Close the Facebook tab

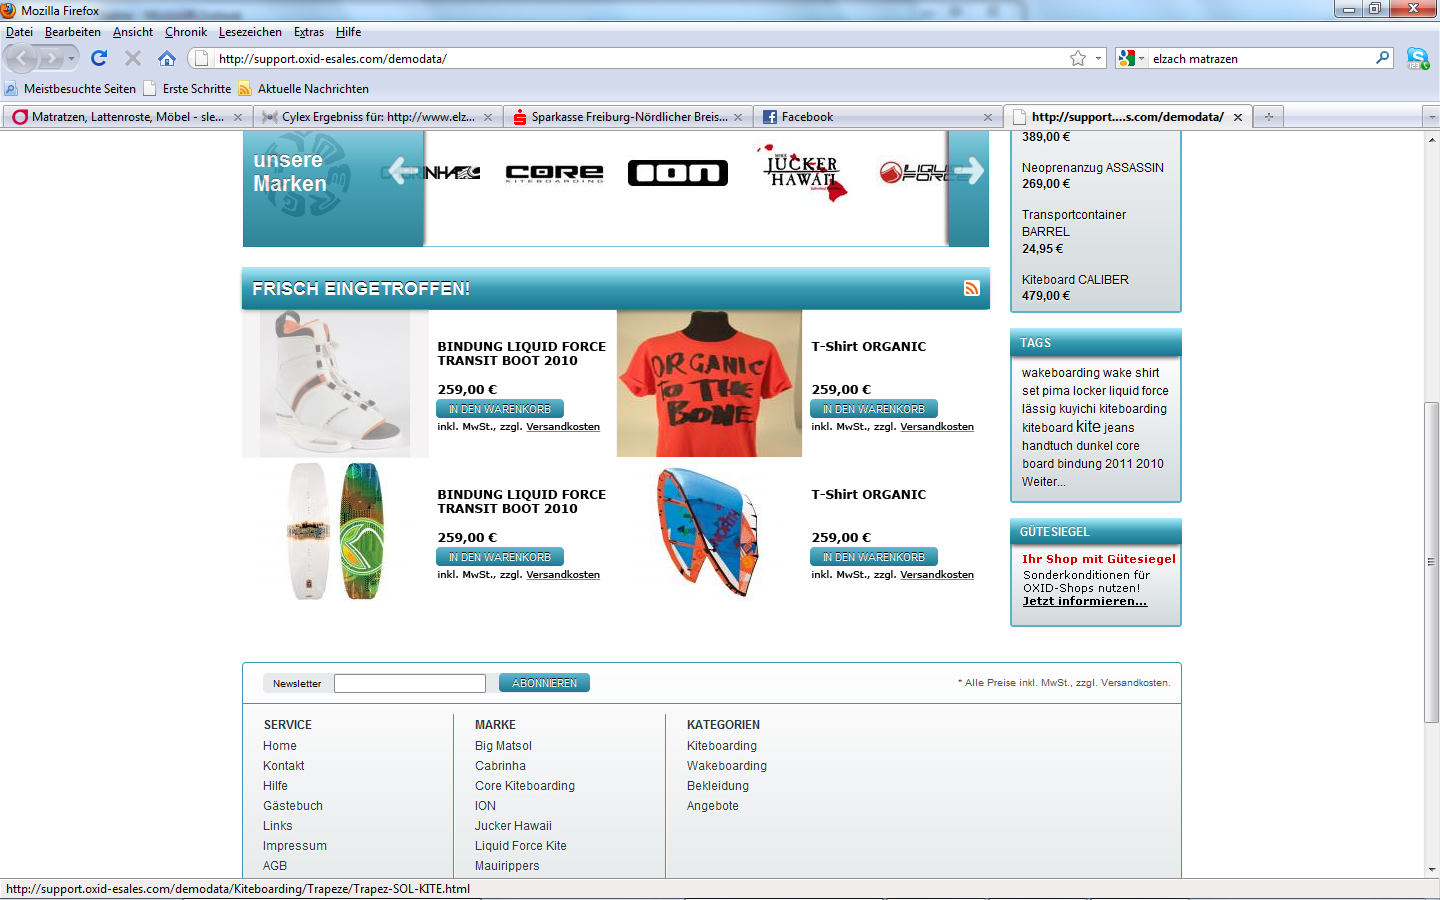pos(987,117)
